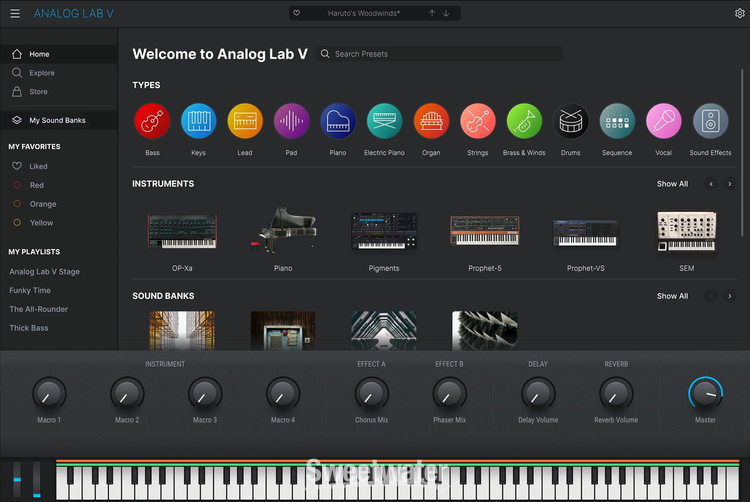Select the Strings type icon
This screenshot has height=502, width=750.
(477, 121)
